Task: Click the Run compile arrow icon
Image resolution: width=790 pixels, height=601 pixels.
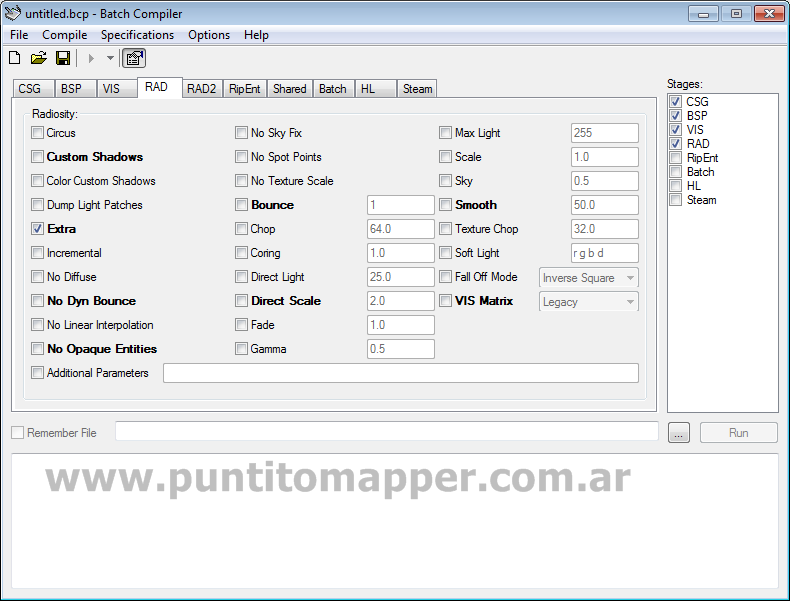Action: tap(91, 58)
